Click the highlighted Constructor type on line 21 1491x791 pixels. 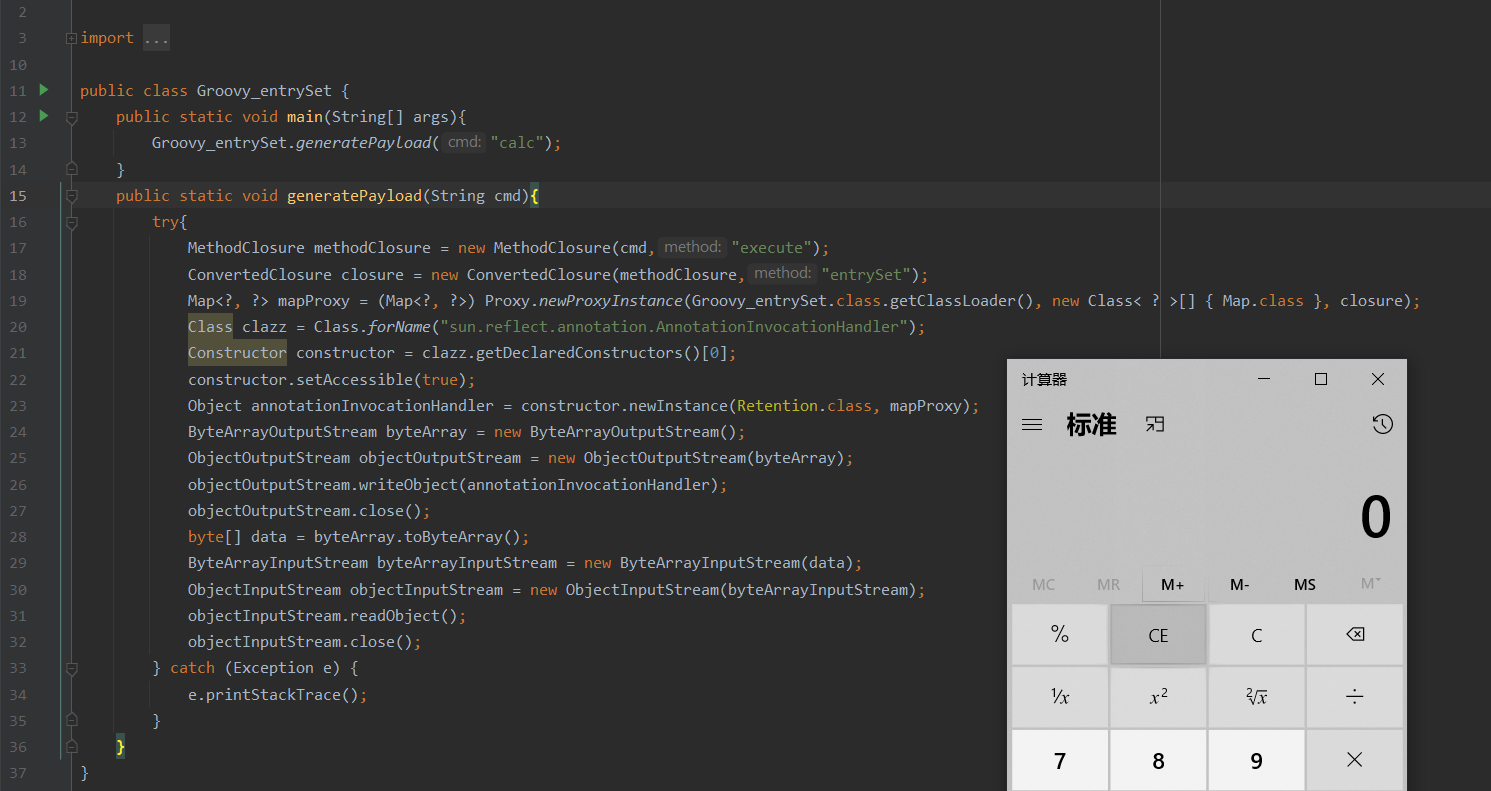pyautogui.click(x=237, y=353)
